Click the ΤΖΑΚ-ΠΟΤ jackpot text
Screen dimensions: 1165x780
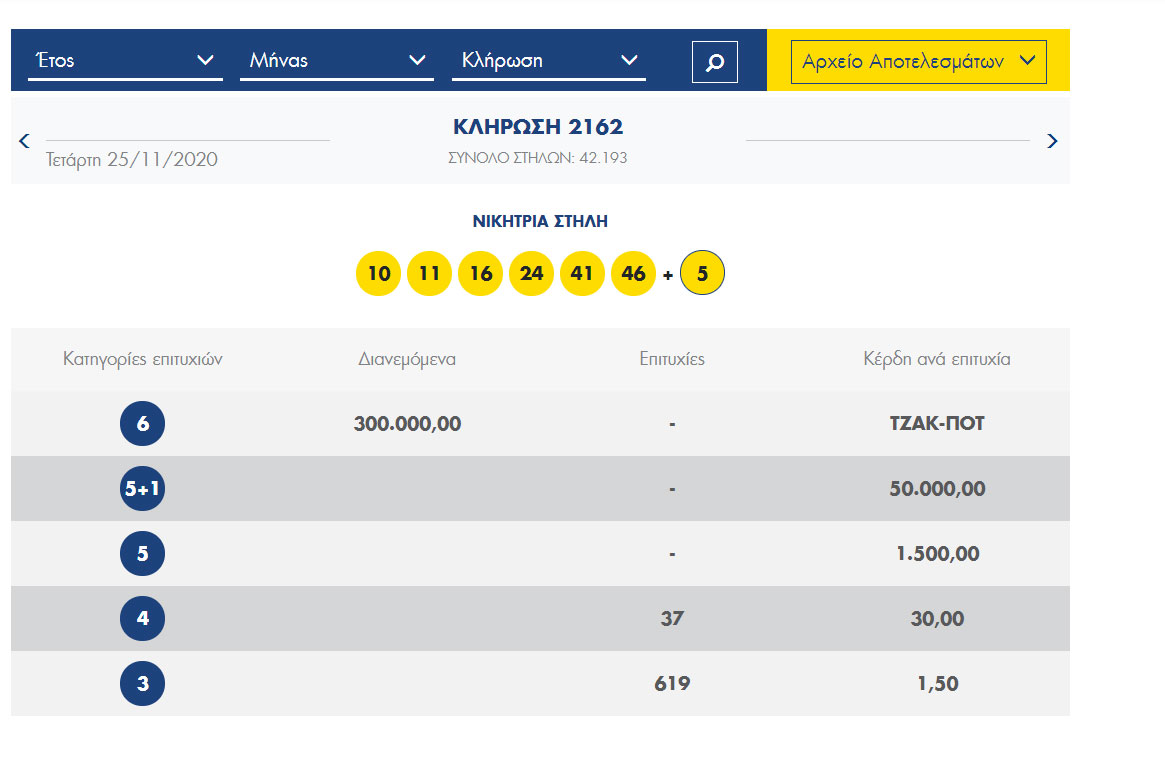click(937, 424)
